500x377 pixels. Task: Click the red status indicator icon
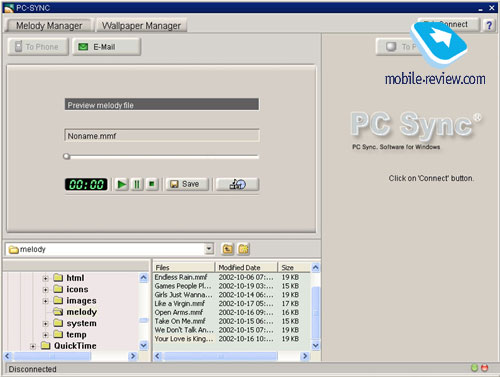click(x=485, y=368)
